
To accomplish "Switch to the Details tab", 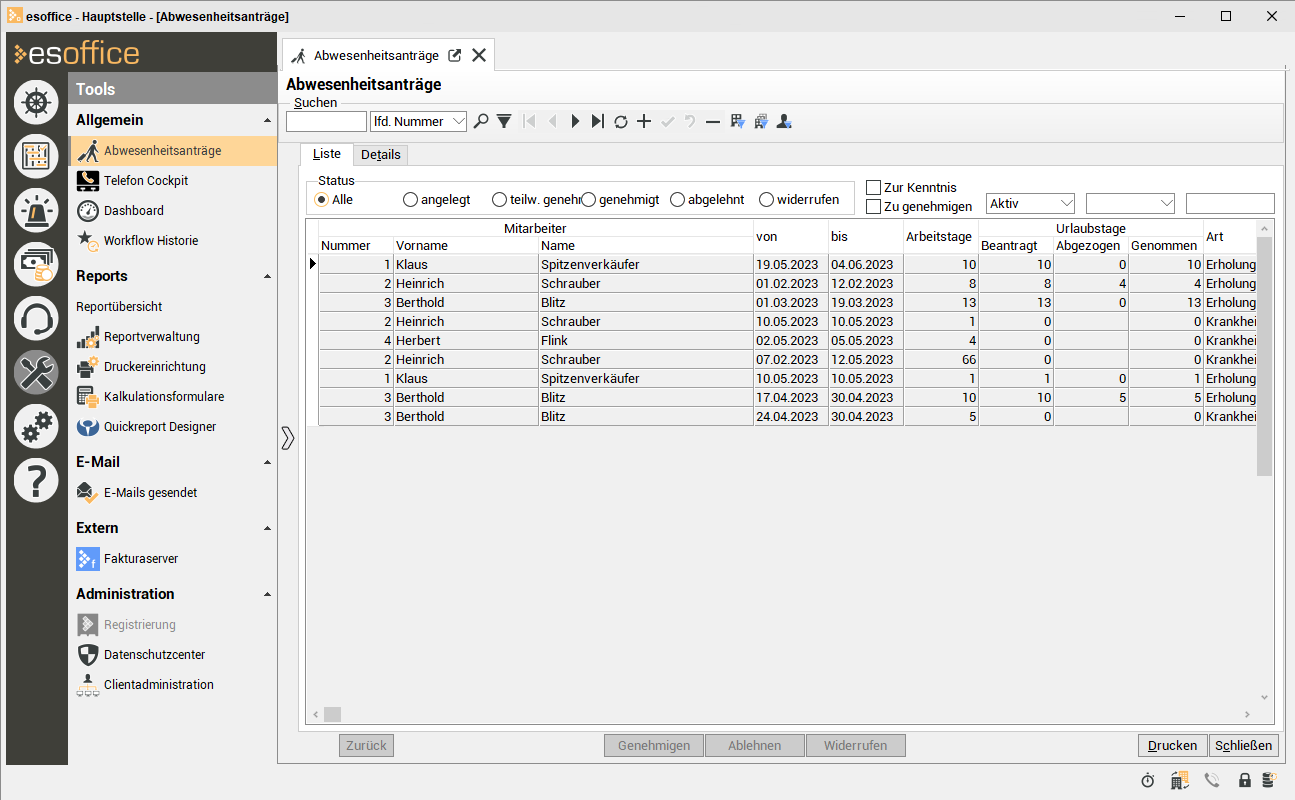I will 380,155.
